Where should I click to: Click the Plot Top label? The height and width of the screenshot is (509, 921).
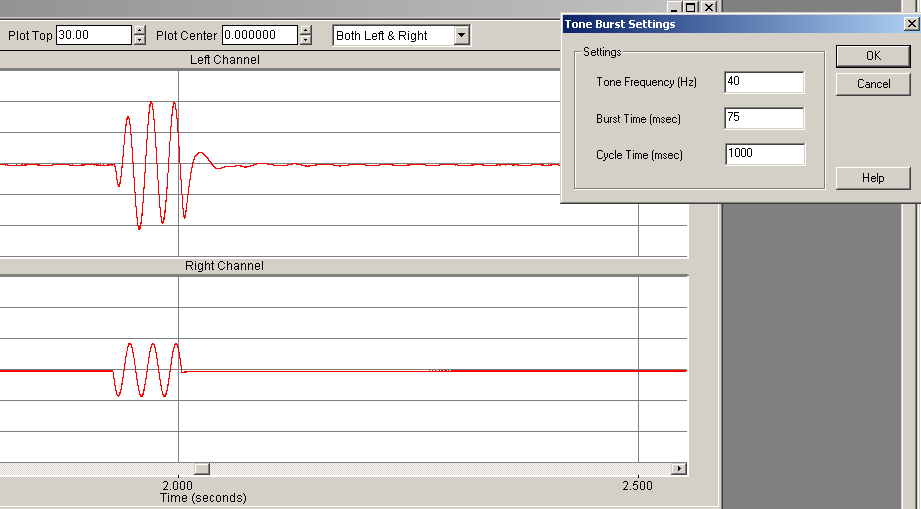tap(30, 36)
